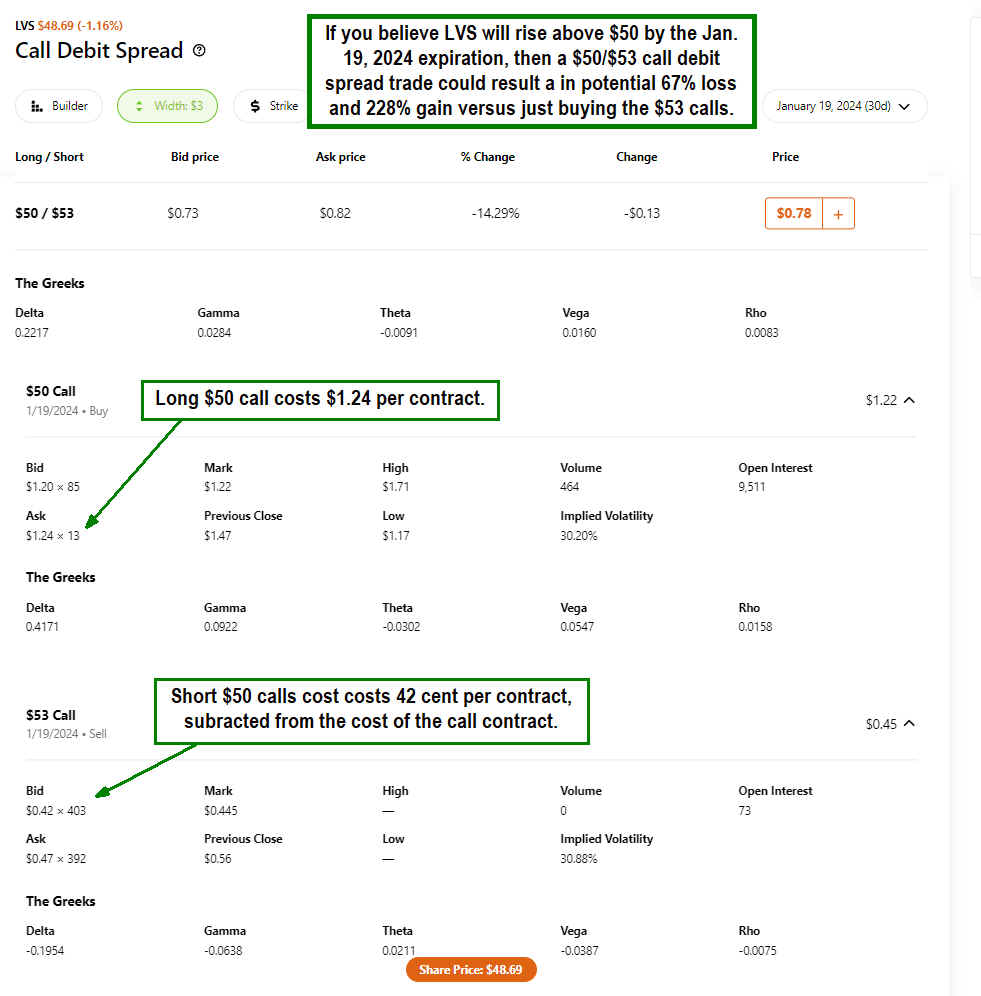Screen dimensions: 981x996
Task: Click the dollar sign icon on Strike
Action: click(x=255, y=106)
